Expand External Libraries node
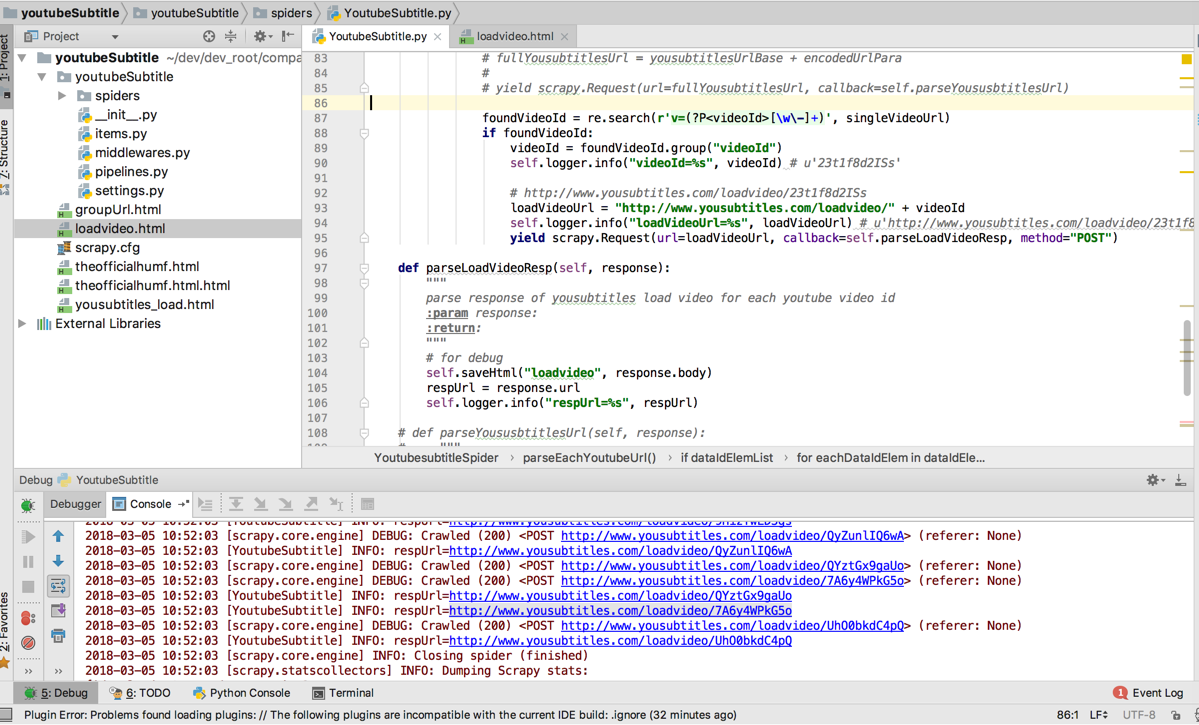Viewport: 1199px width, 725px height. tap(23, 324)
